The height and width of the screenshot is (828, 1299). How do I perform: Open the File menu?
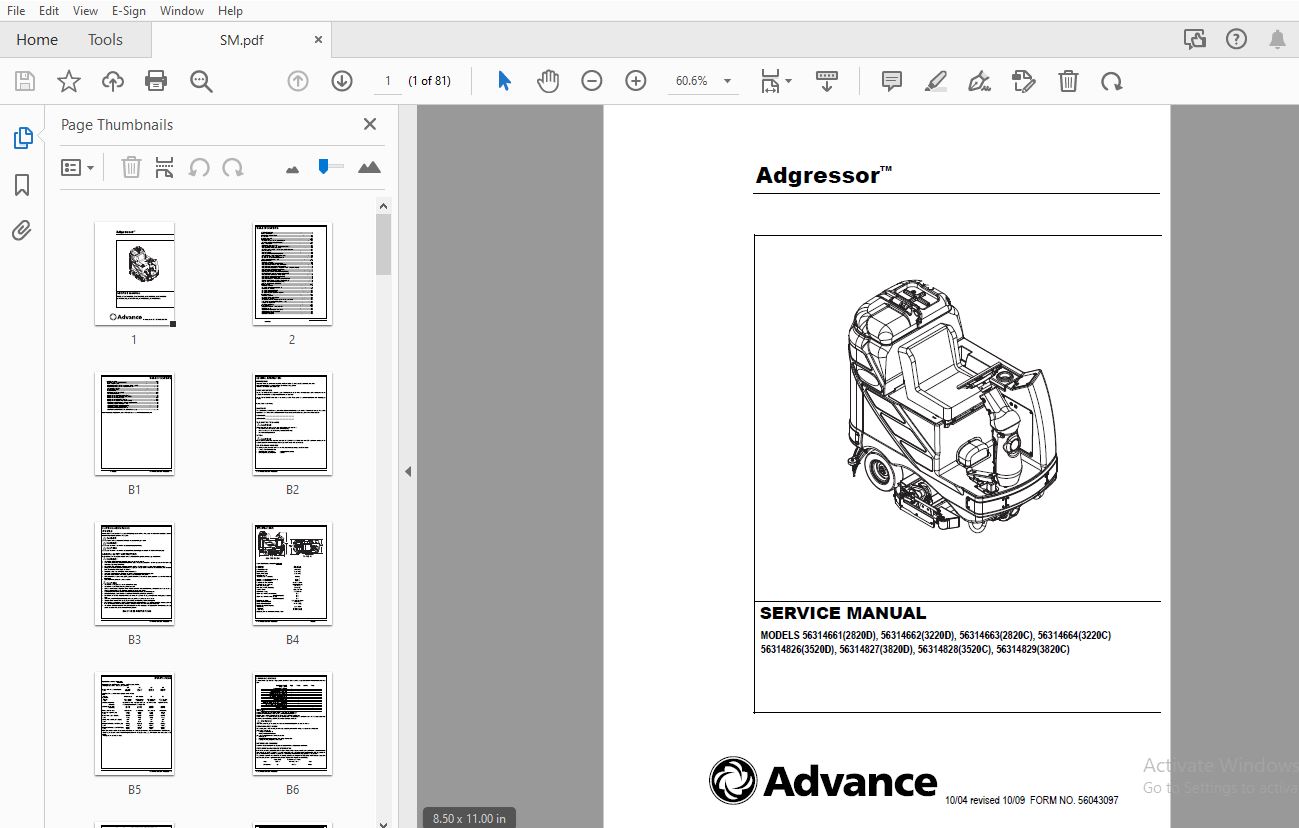16,11
